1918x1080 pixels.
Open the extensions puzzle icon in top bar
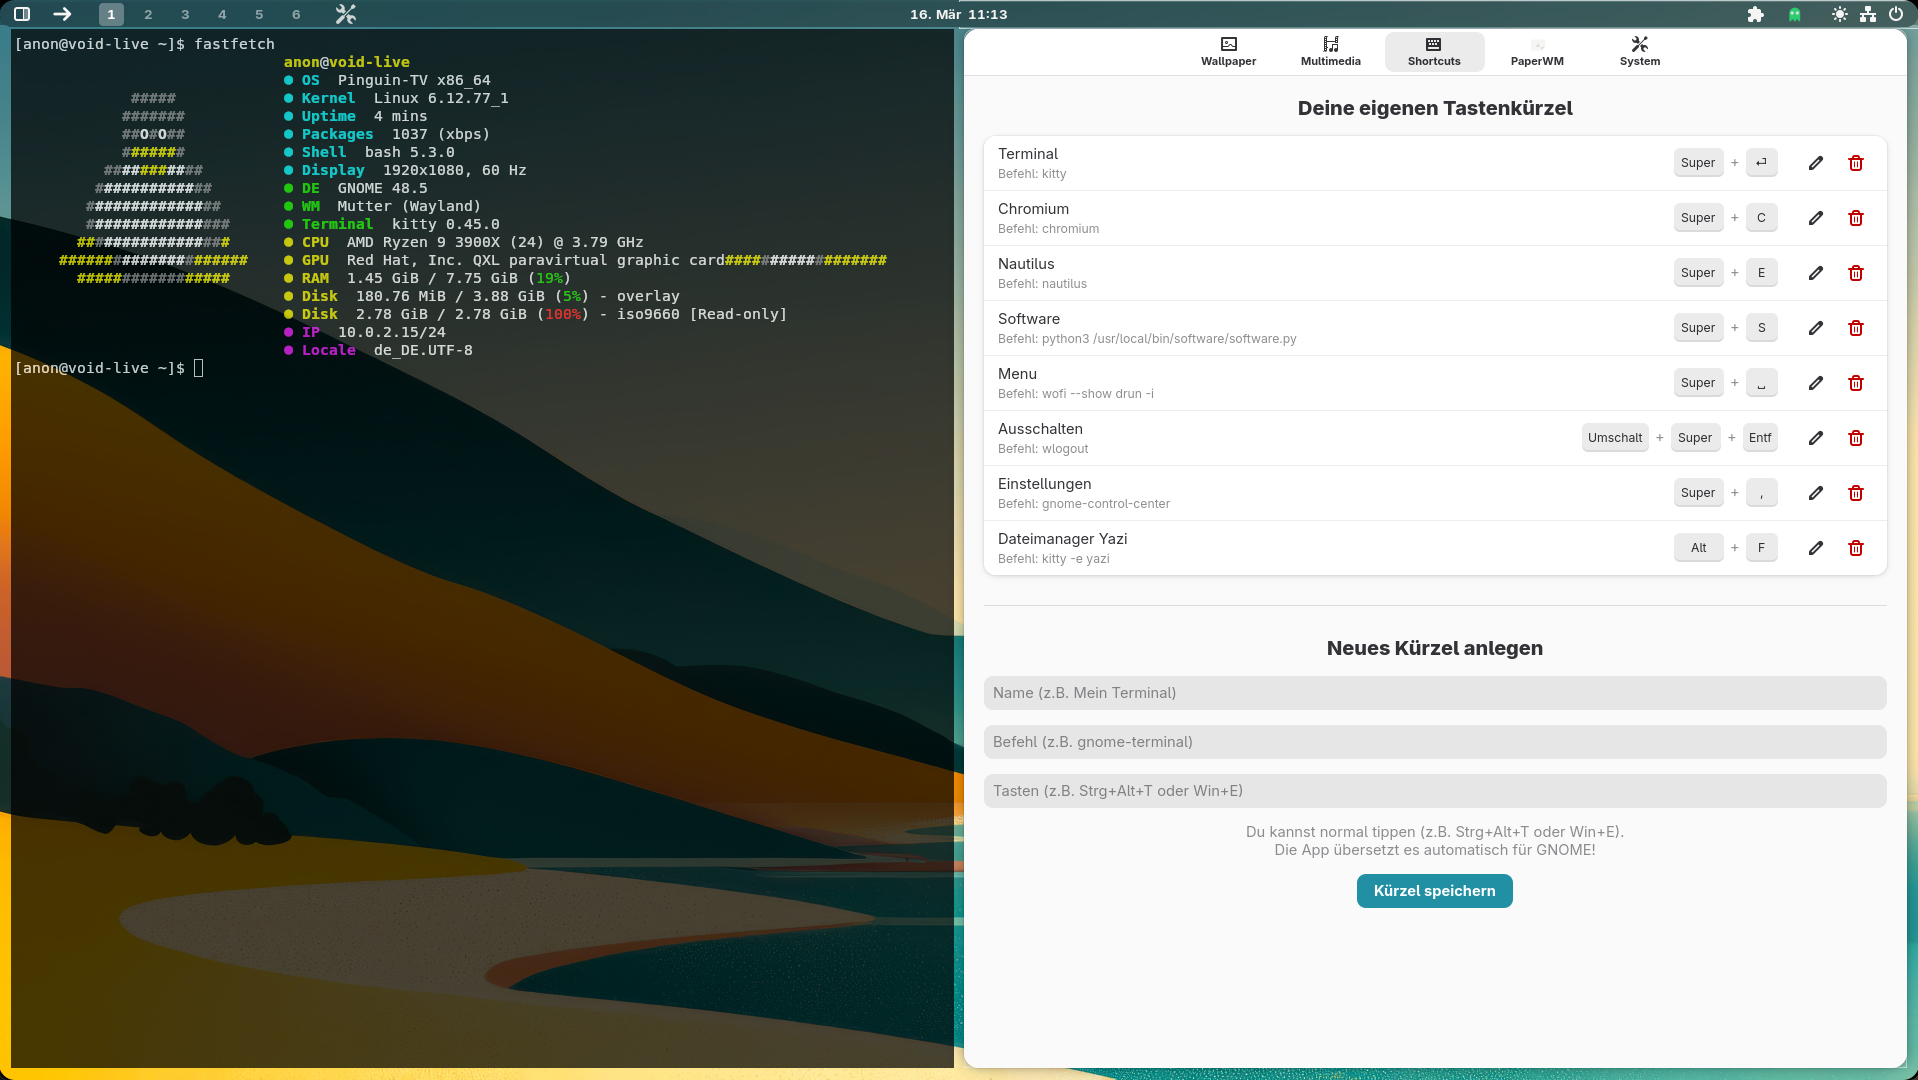(1755, 14)
